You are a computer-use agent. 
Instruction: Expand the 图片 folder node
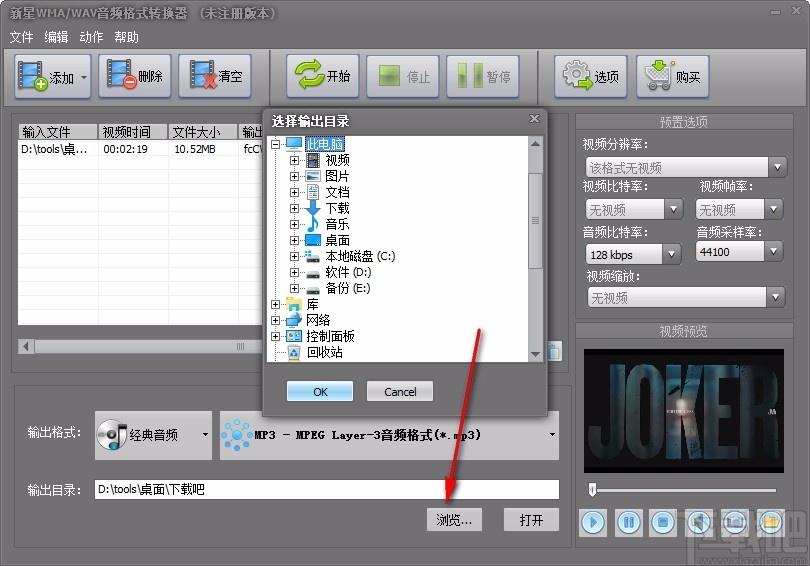[x=294, y=177]
